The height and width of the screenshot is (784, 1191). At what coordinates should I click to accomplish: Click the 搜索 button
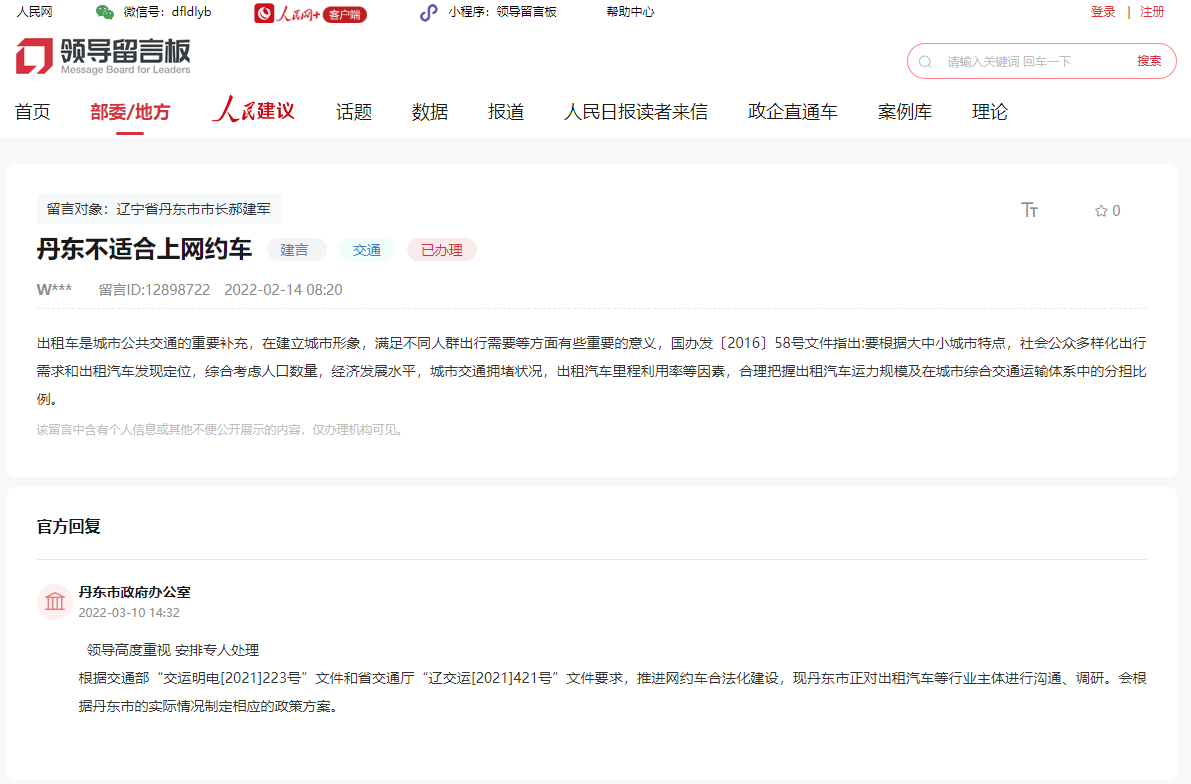(1149, 61)
